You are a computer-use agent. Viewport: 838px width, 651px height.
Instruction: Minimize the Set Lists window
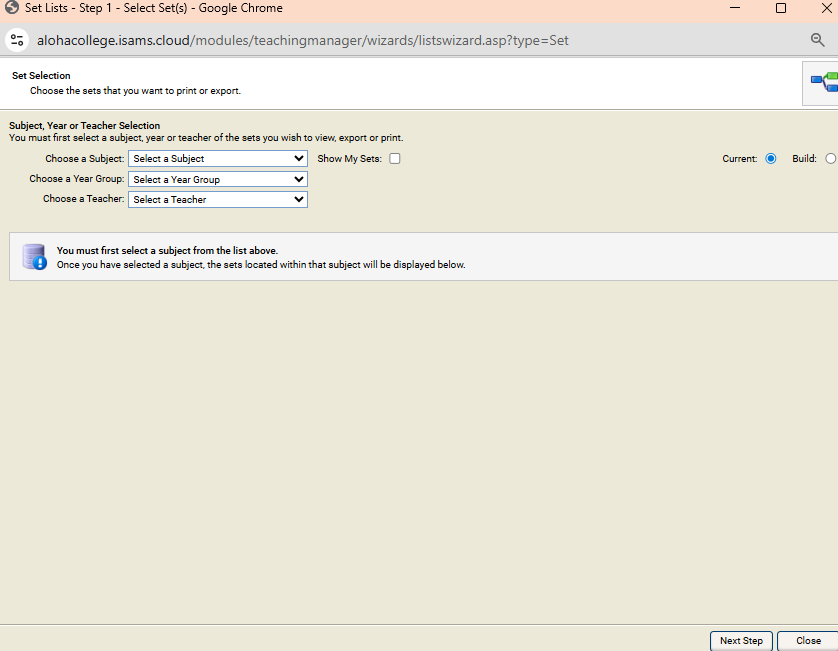point(735,8)
